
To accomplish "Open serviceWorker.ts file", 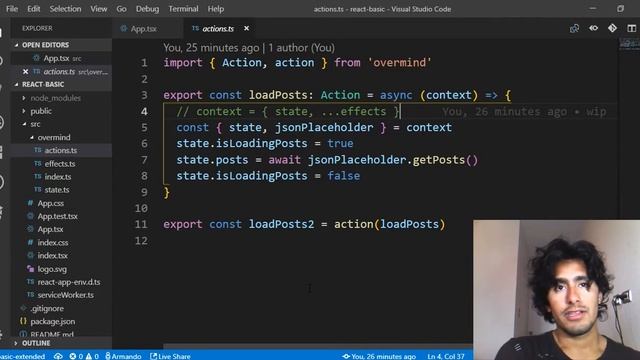I will 65,295.
